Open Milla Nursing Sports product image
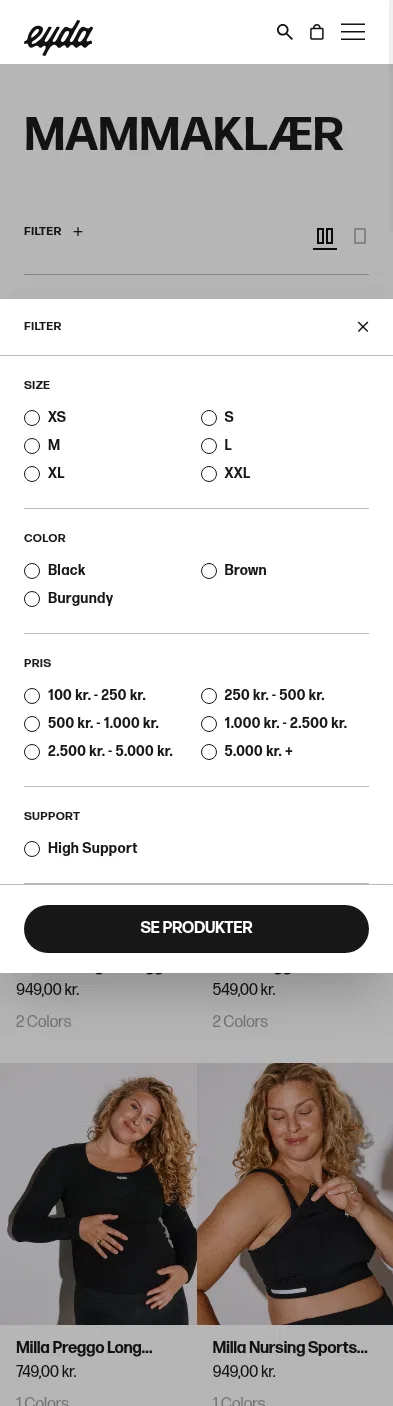393x1406 pixels. click(x=295, y=1194)
